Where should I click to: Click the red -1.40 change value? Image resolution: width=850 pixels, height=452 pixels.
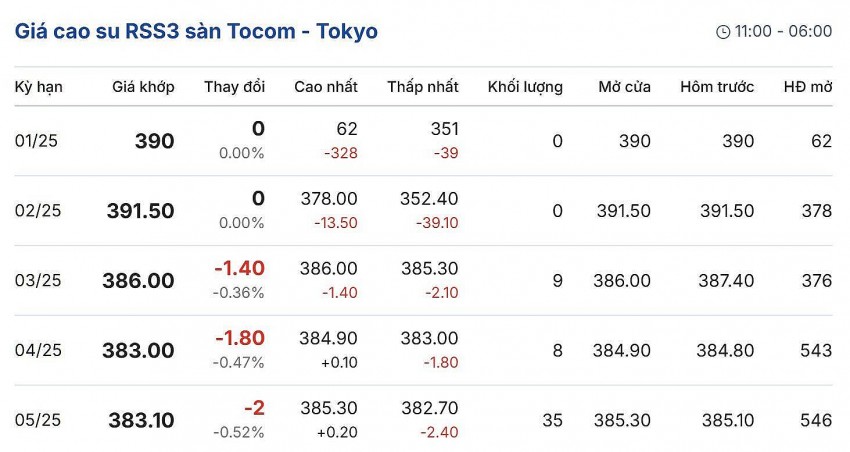tap(239, 269)
